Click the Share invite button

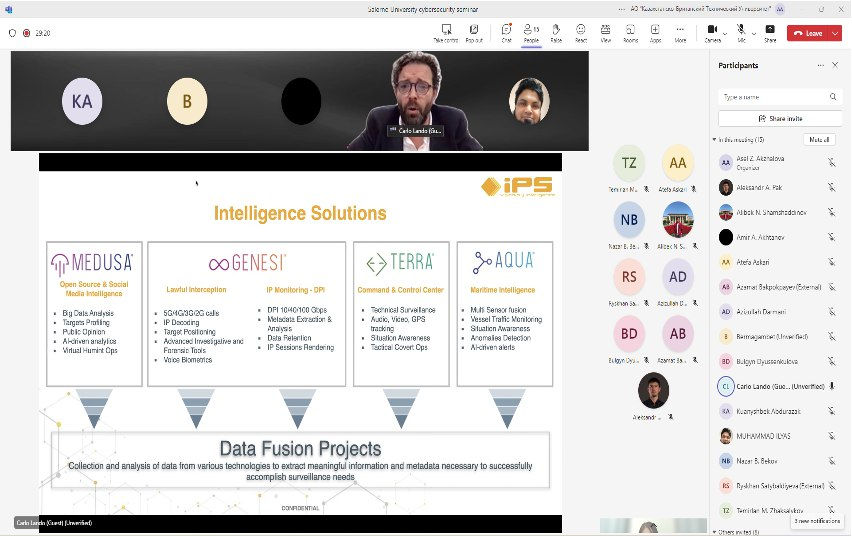[x=780, y=118]
